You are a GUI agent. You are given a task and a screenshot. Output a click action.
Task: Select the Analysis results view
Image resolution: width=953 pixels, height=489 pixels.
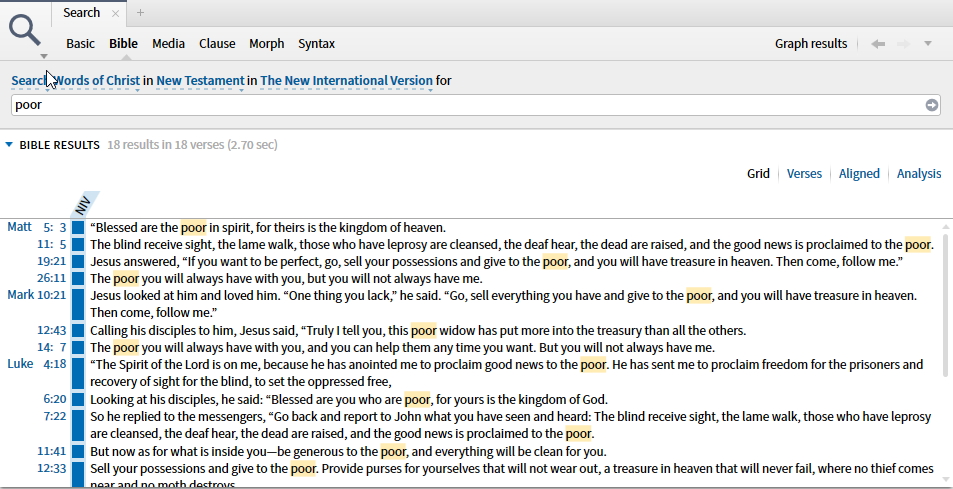pos(919,174)
